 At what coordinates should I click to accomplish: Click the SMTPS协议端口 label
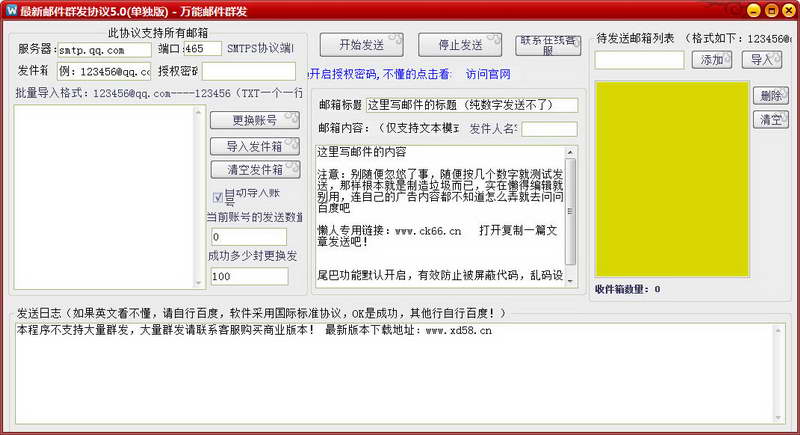[x=260, y=48]
